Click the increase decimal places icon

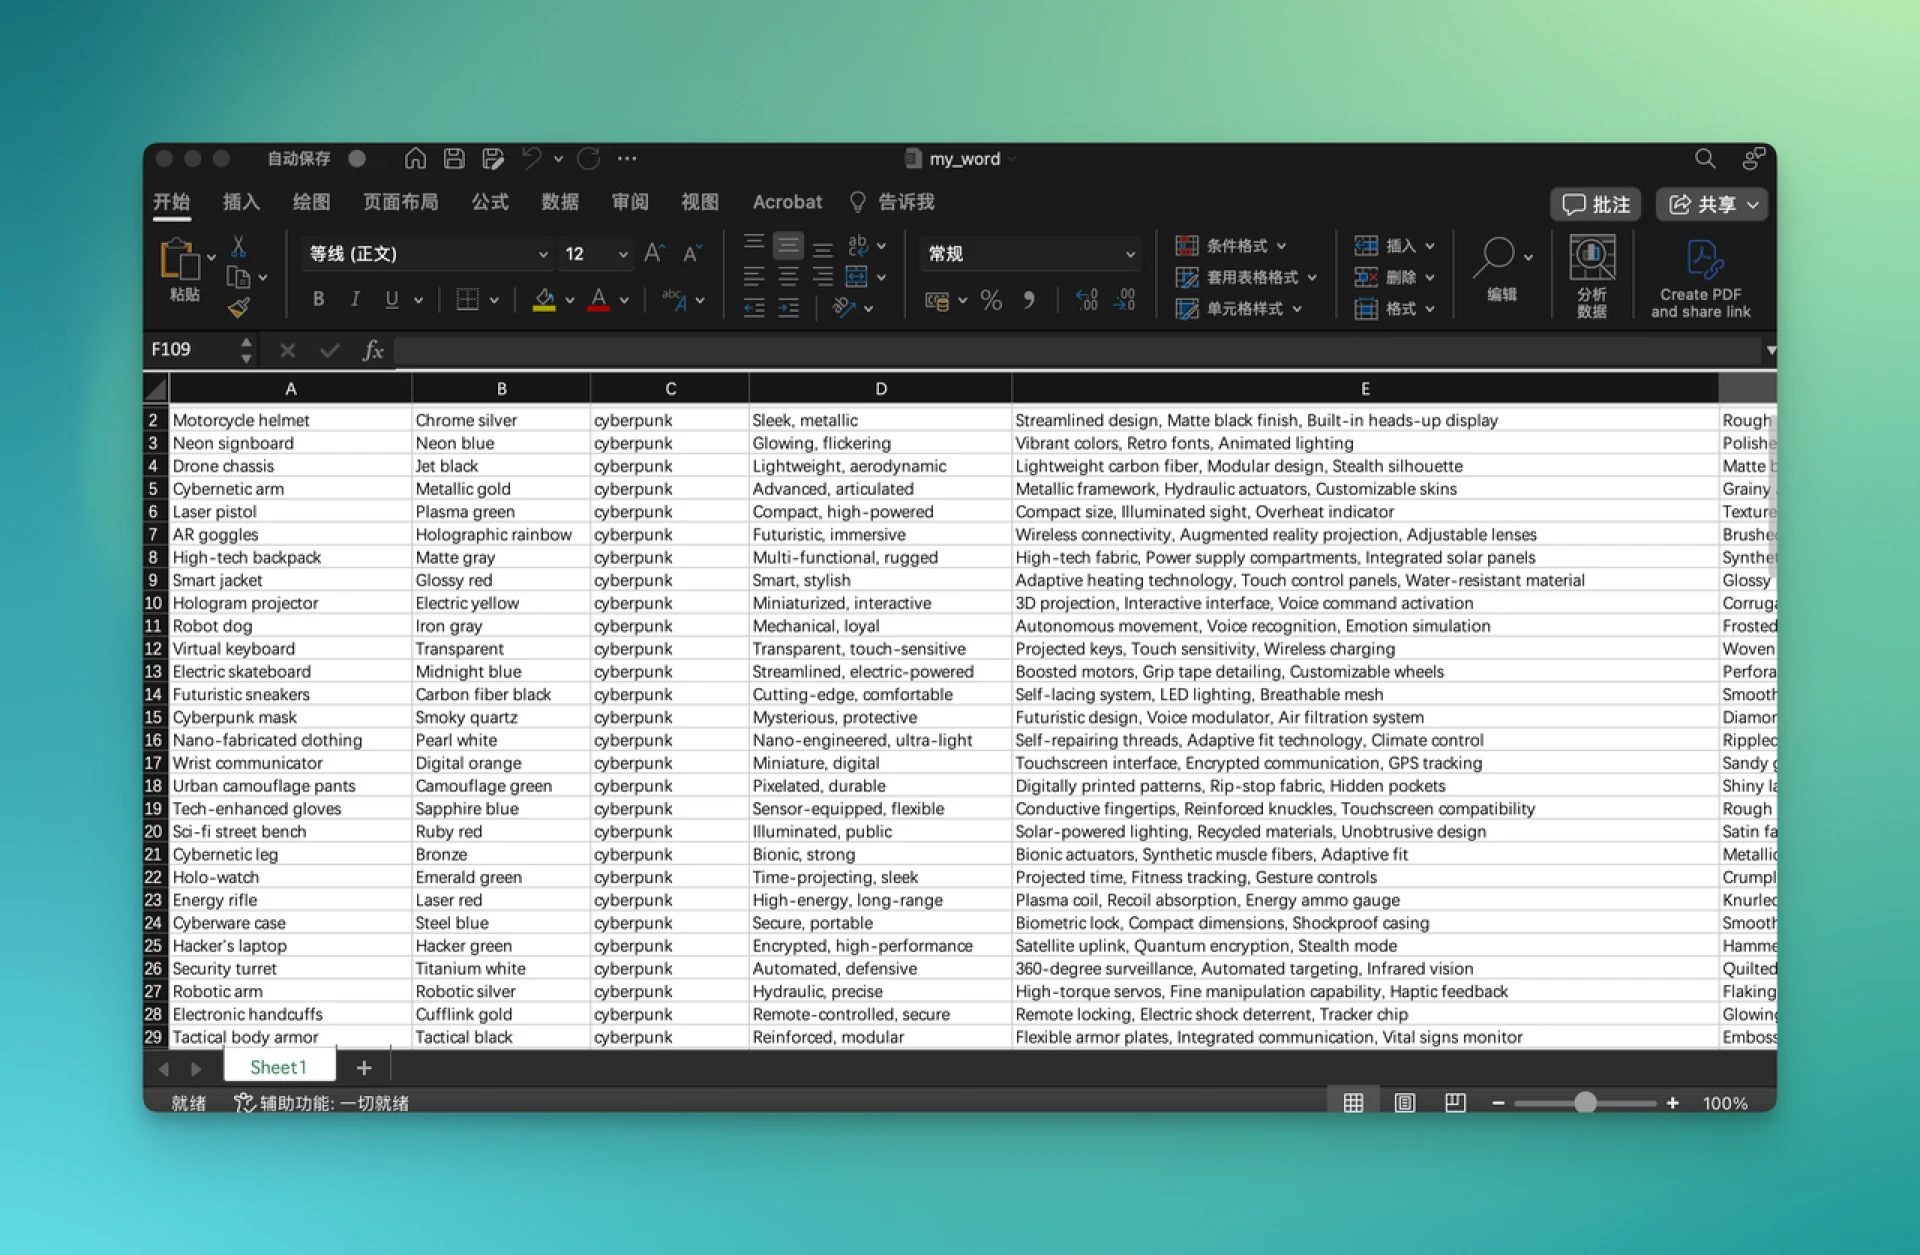pyautogui.click(x=1086, y=300)
